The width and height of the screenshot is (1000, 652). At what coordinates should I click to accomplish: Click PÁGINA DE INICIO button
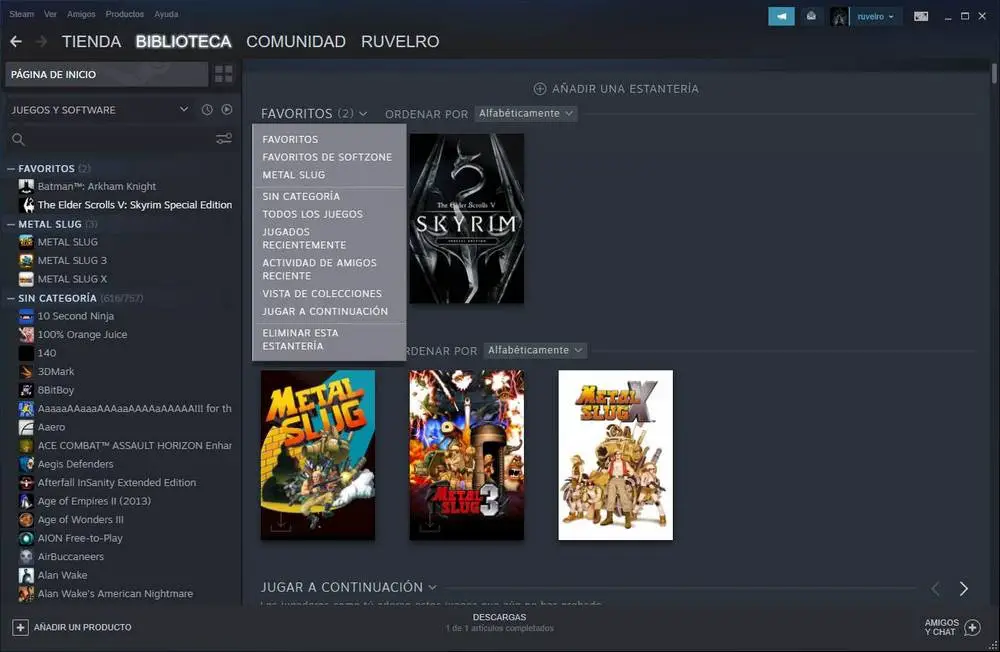(x=107, y=74)
